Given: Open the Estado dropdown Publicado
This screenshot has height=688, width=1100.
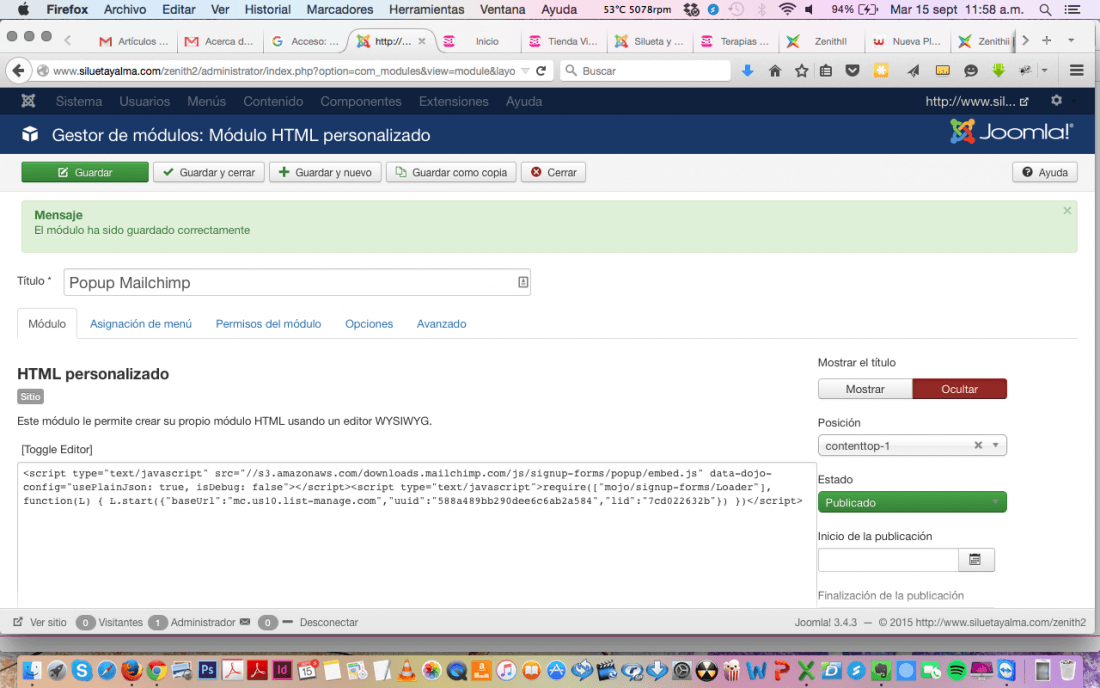Looking at the screenshot, I should pos(912,502).
